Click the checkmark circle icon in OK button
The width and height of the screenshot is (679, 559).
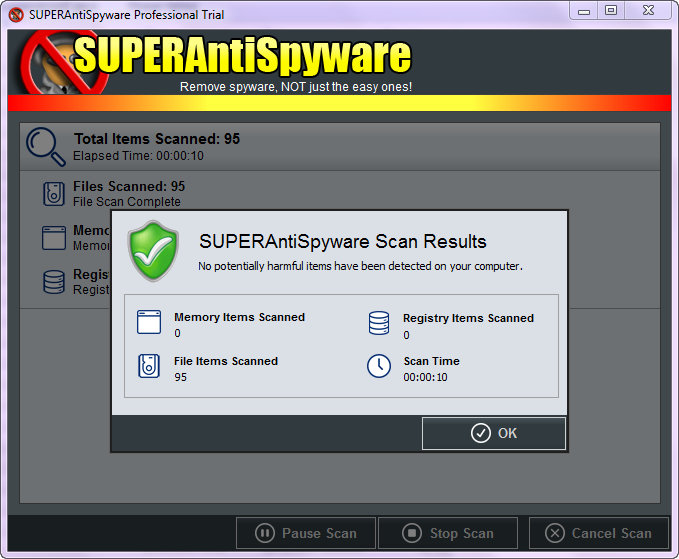[x=481, y=433]
